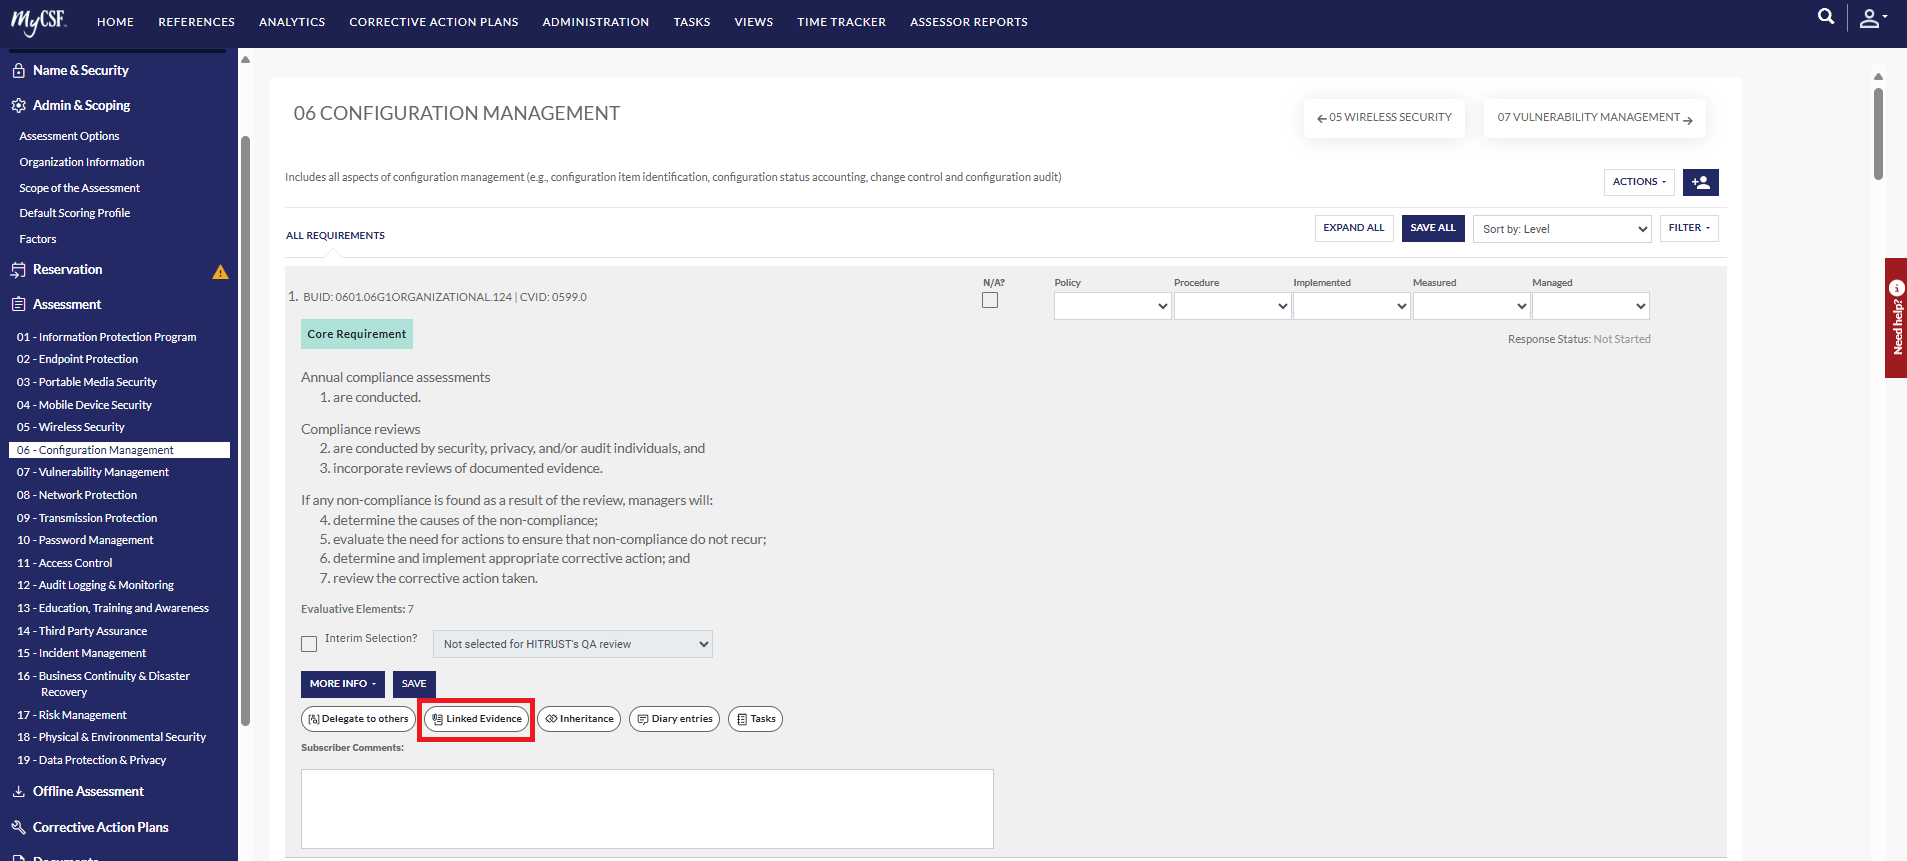
Task: Click the Save All button
Action: click(1433, 228)
